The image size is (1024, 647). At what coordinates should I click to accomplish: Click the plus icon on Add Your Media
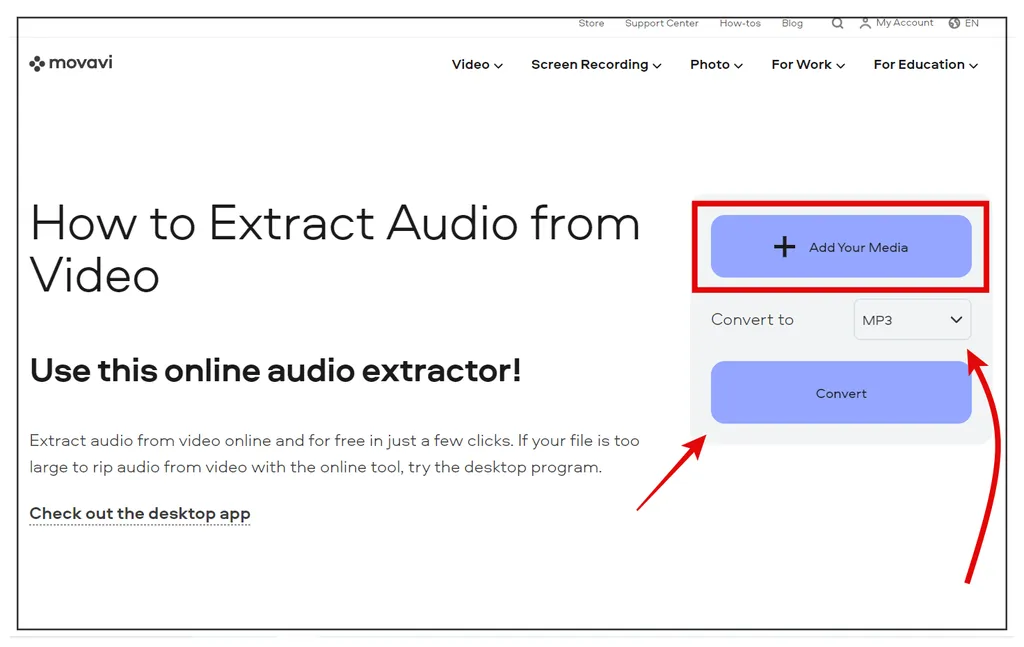[785, 247]
